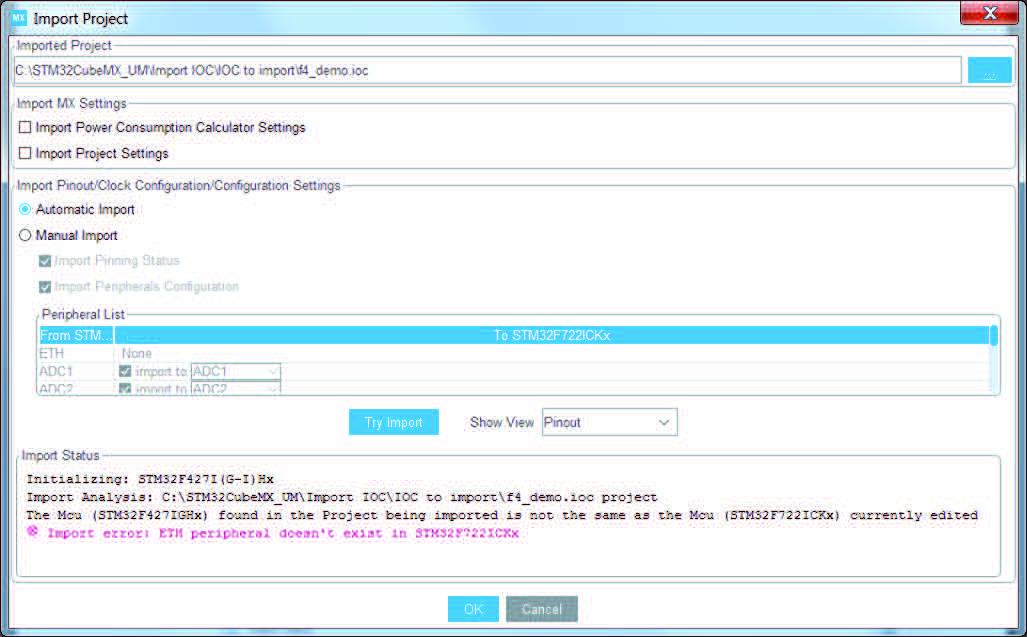
Task: Choose the Manual Import radio button
Action: click(x=25, y=235)
